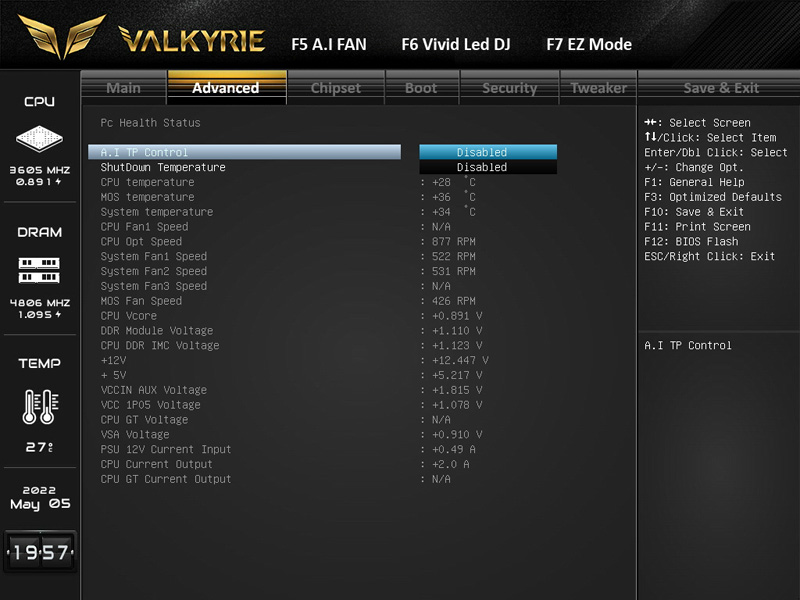
Task: Go to the Security tab
Action: coord(510,88)
